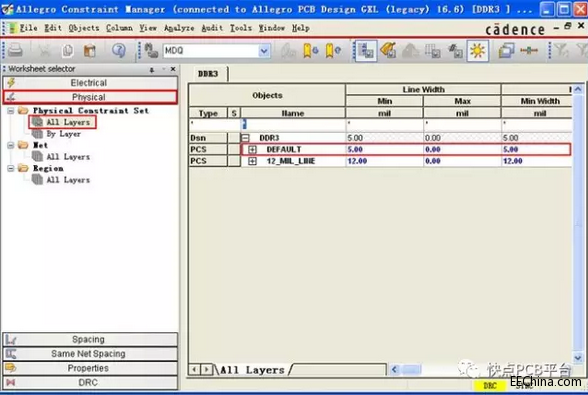Click the greyed icon before the bookmarks
Viewport: 588px width, 395px height.
tap(288, 51)
